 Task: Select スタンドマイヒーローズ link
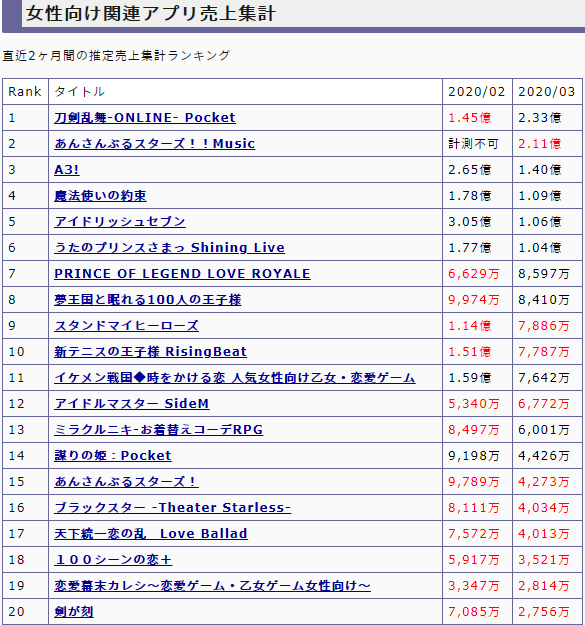coord(126,326)
